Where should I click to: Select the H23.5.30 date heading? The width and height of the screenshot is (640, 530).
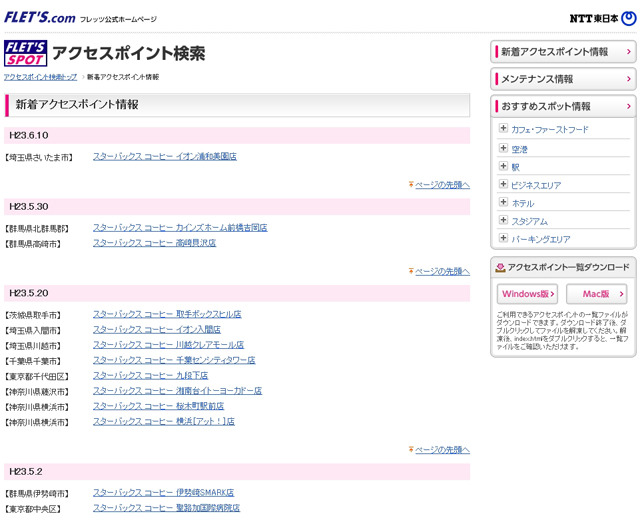(29, 207)
